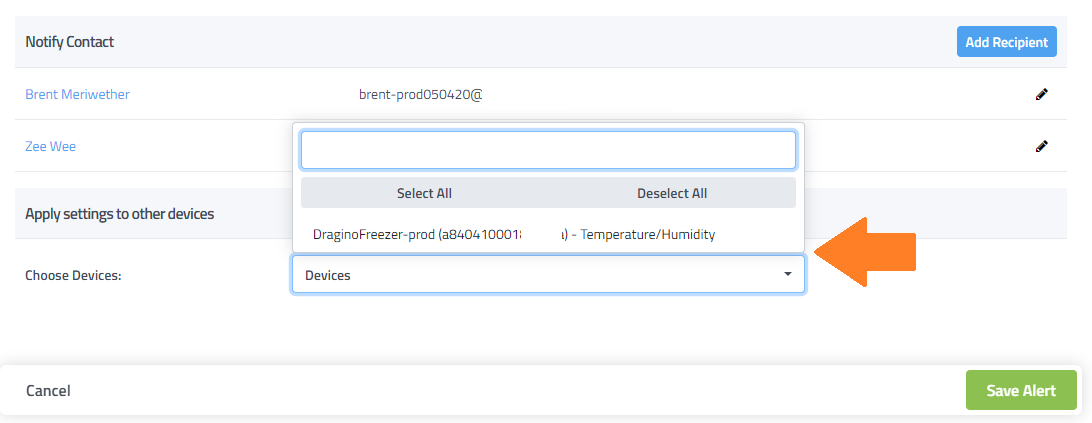Click the Apply settings to other devices heading

(119, 213)
